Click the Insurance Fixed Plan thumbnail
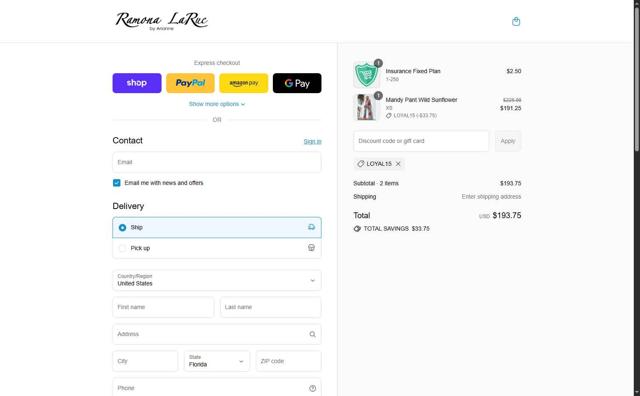Screen dimensions: 640x396 [x=366, y=75]
